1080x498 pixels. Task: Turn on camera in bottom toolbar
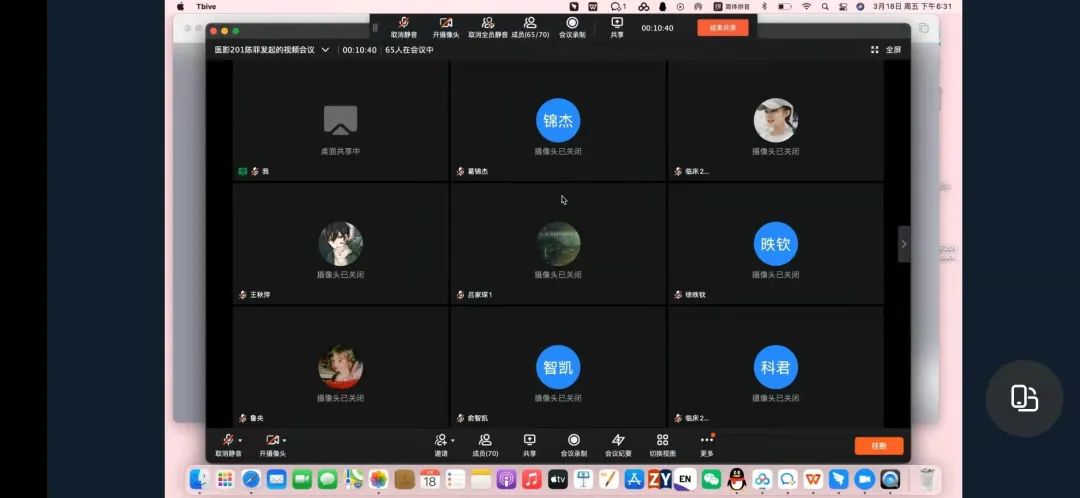pos(270,441)
